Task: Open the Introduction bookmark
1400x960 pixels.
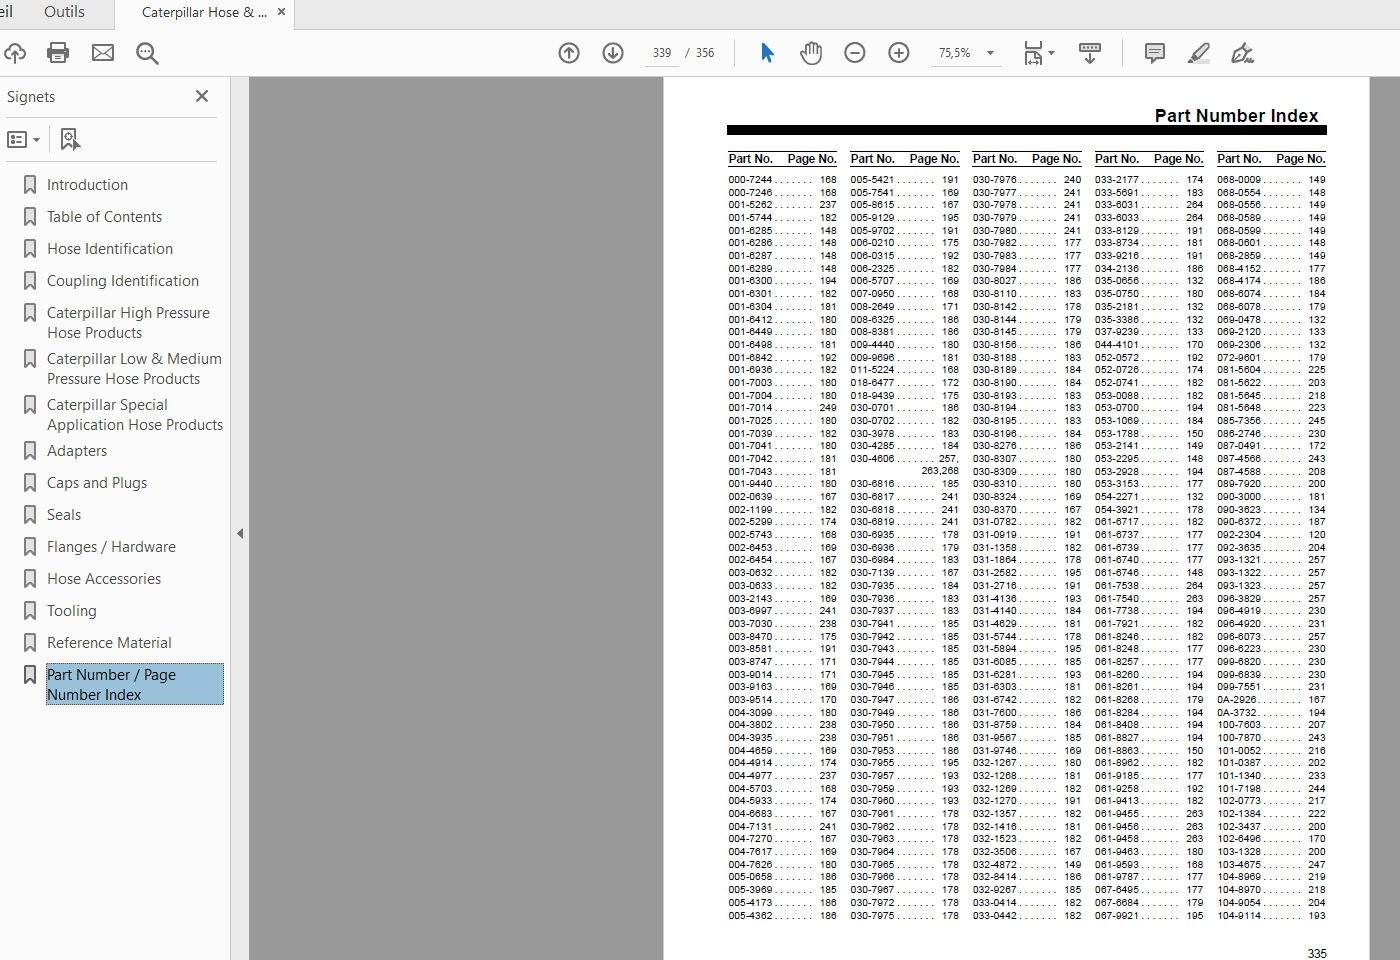Action: pyautogui.click(x=87, y=185)
